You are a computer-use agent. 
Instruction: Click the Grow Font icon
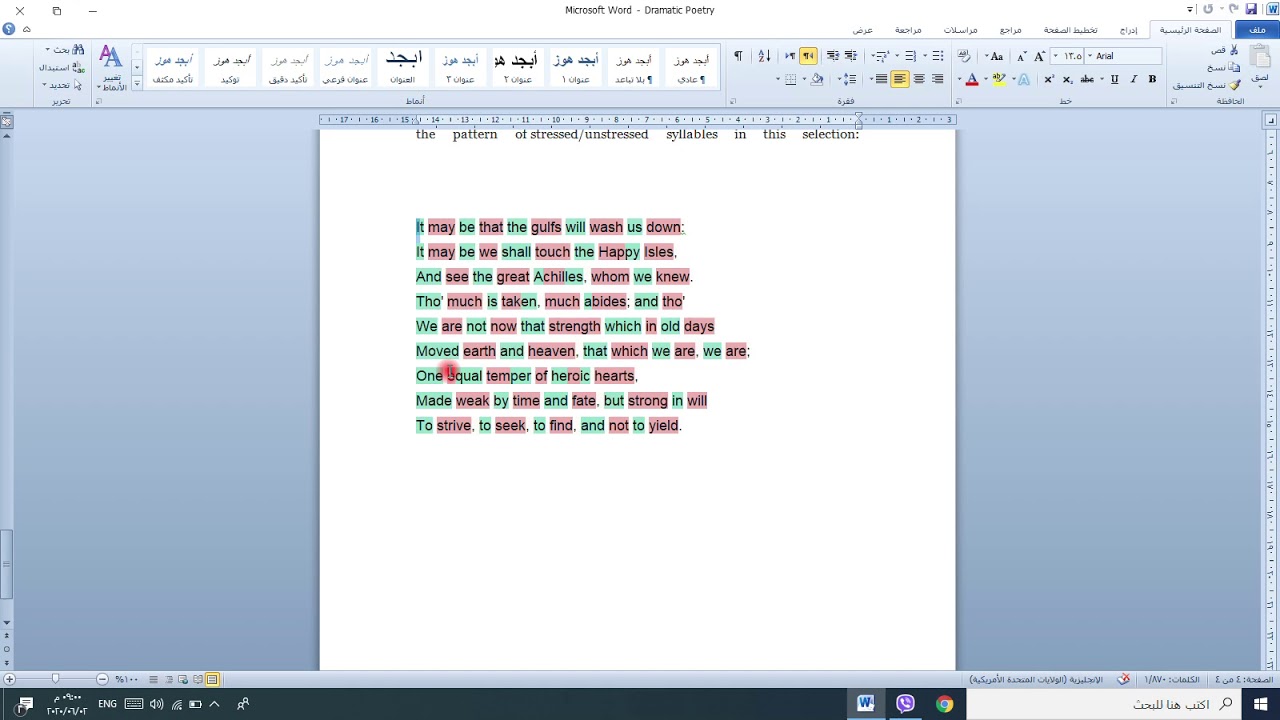(1039, 56)
